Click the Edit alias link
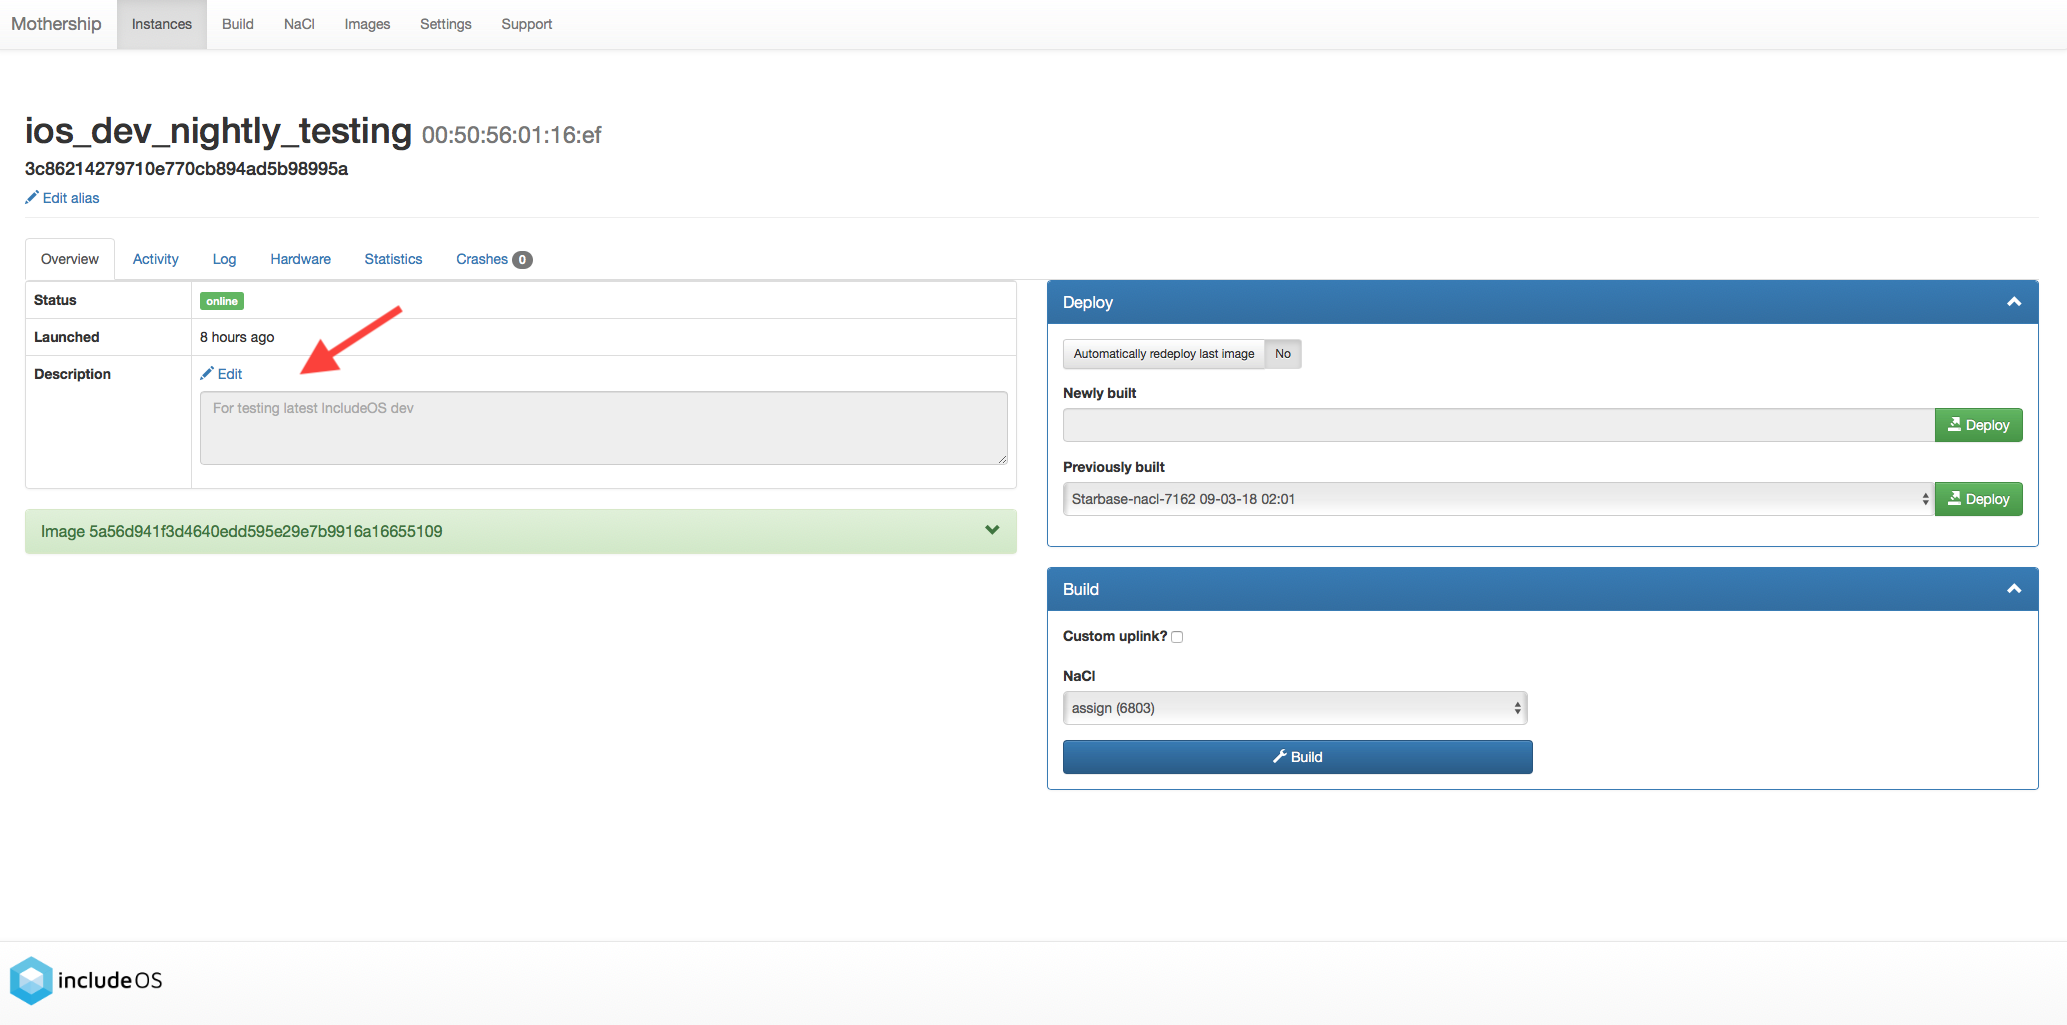The width and height of the screenshot is (2067, 1025). pyautogui.click(x=71, y=198)
